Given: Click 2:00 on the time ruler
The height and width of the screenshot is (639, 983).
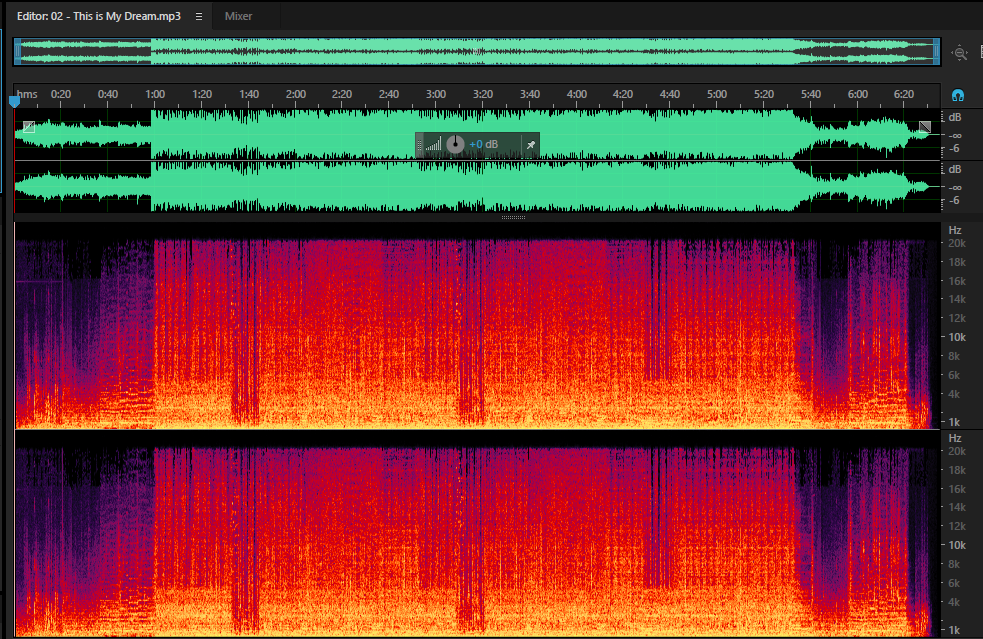Looking at the screenshot, I should coord(296,95).
